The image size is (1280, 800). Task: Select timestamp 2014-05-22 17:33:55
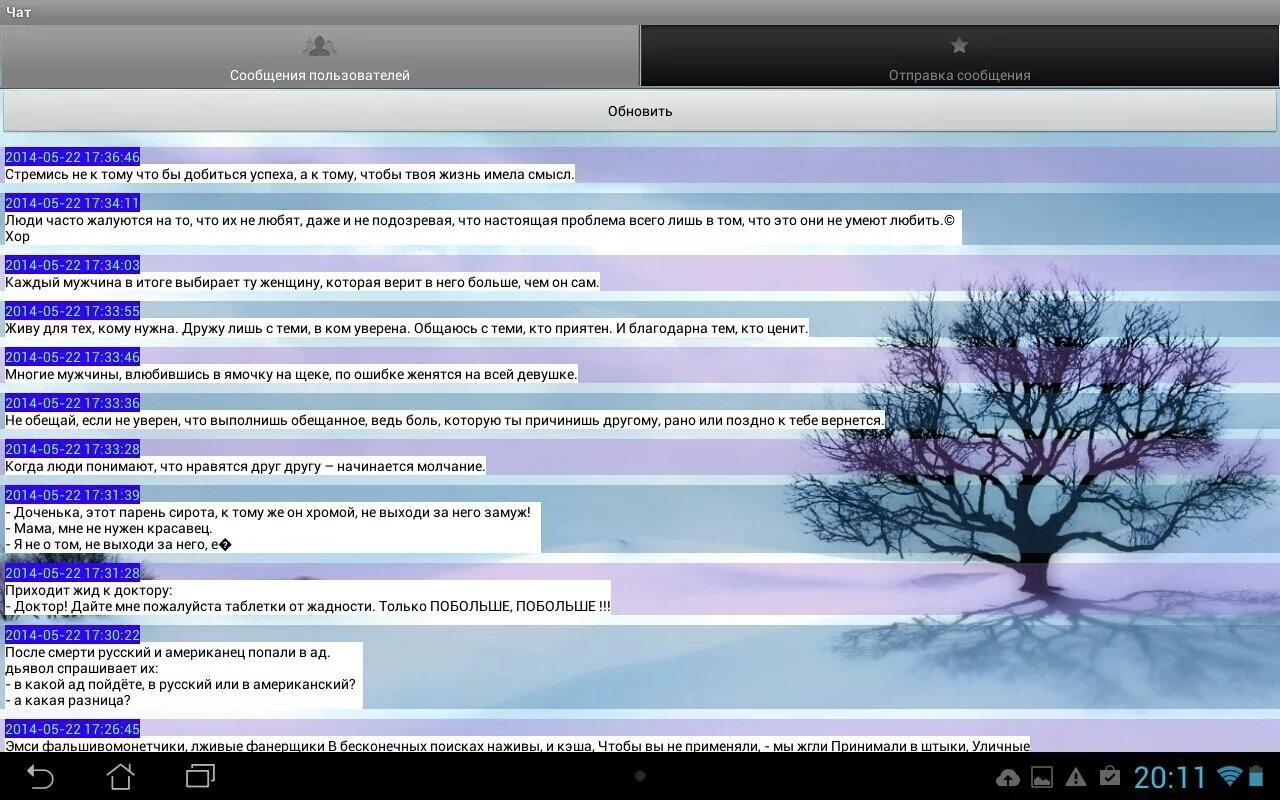[72, 311]
